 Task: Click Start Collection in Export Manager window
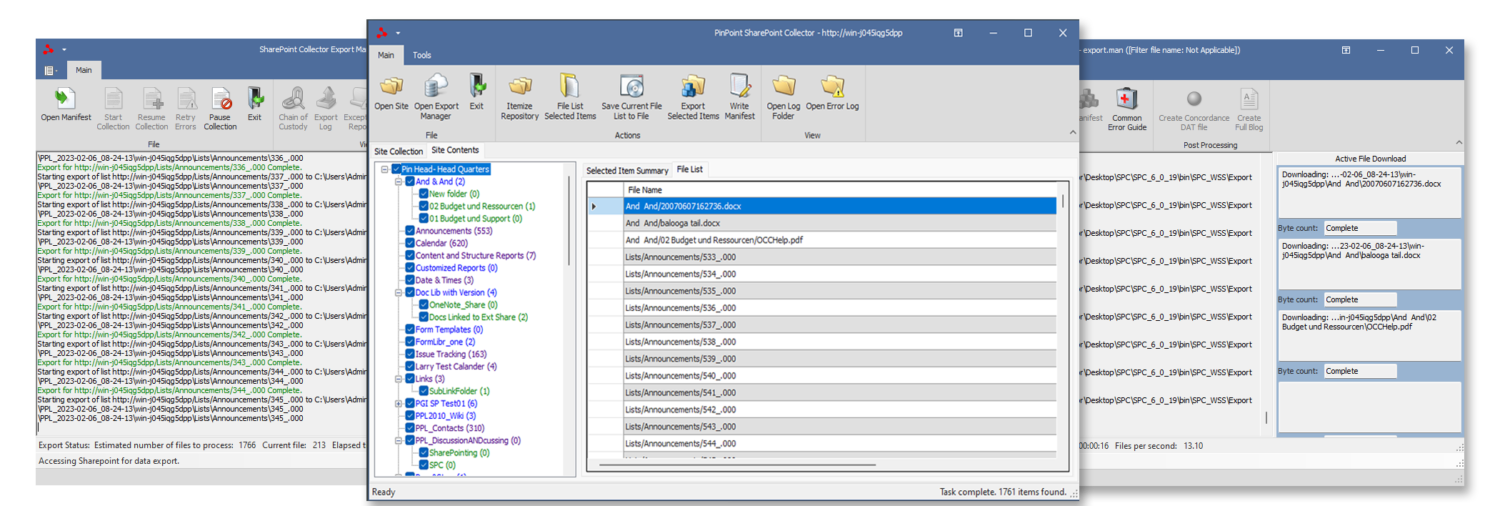(x=113, y=109)
